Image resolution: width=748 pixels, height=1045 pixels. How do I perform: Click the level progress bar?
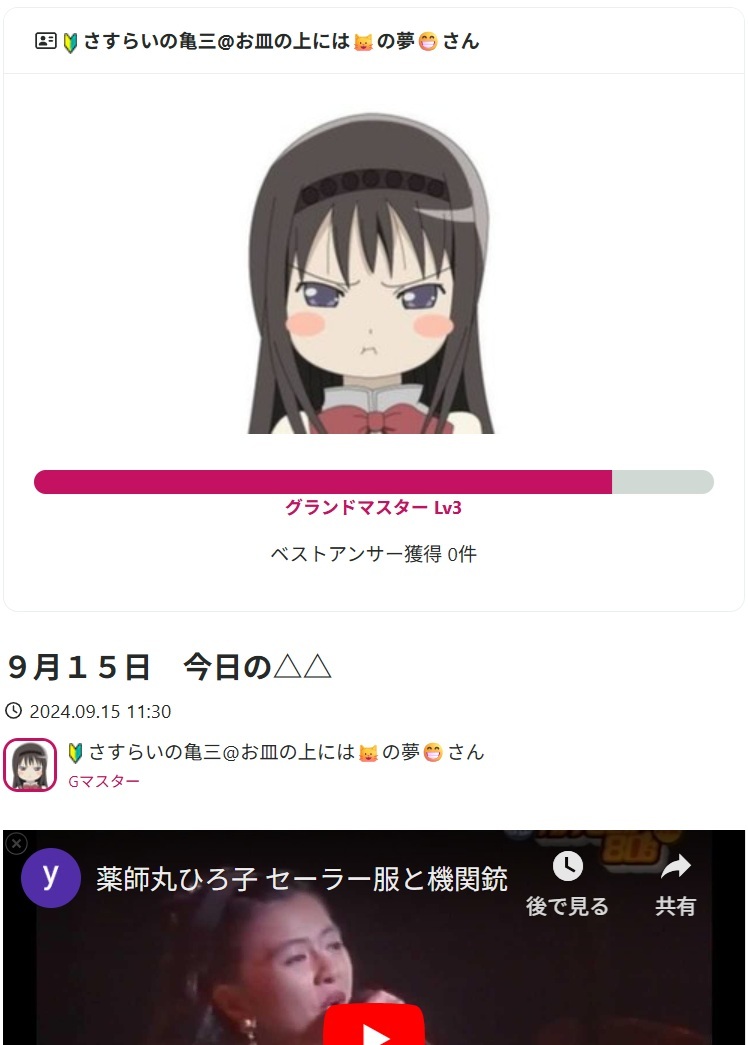click(x=374, y=482)
